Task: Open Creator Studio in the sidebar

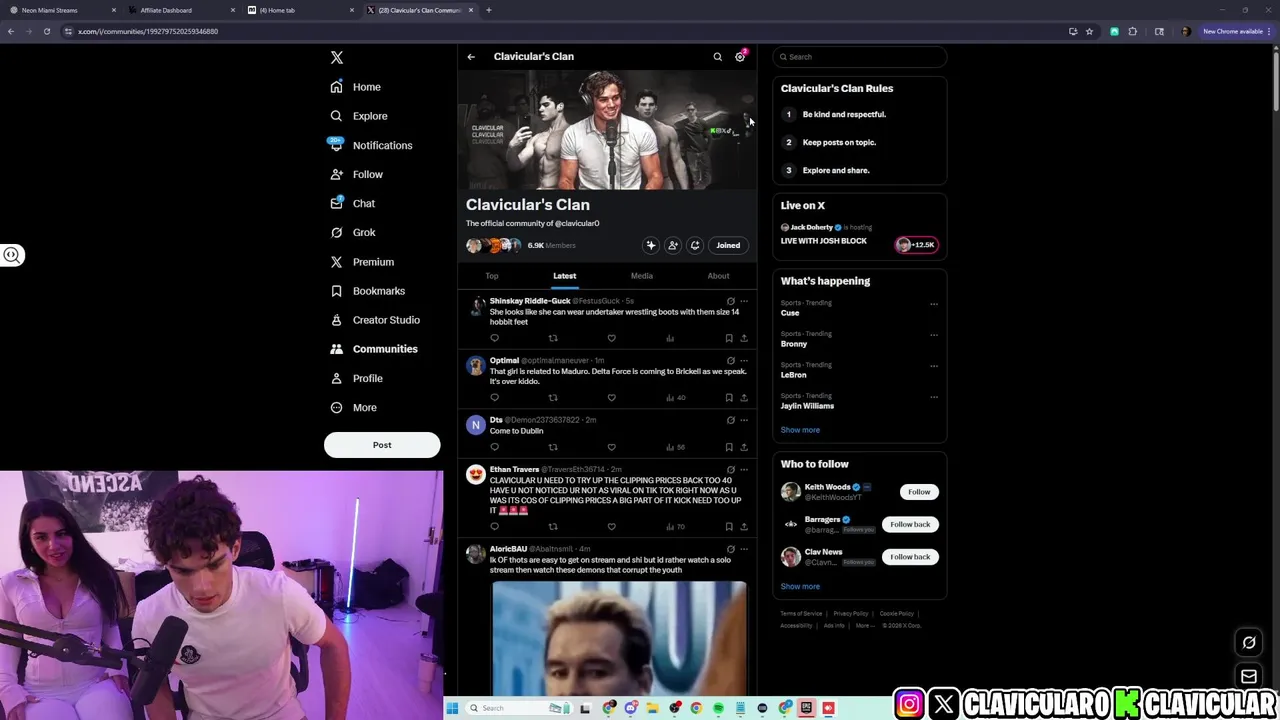Action: 375,320
